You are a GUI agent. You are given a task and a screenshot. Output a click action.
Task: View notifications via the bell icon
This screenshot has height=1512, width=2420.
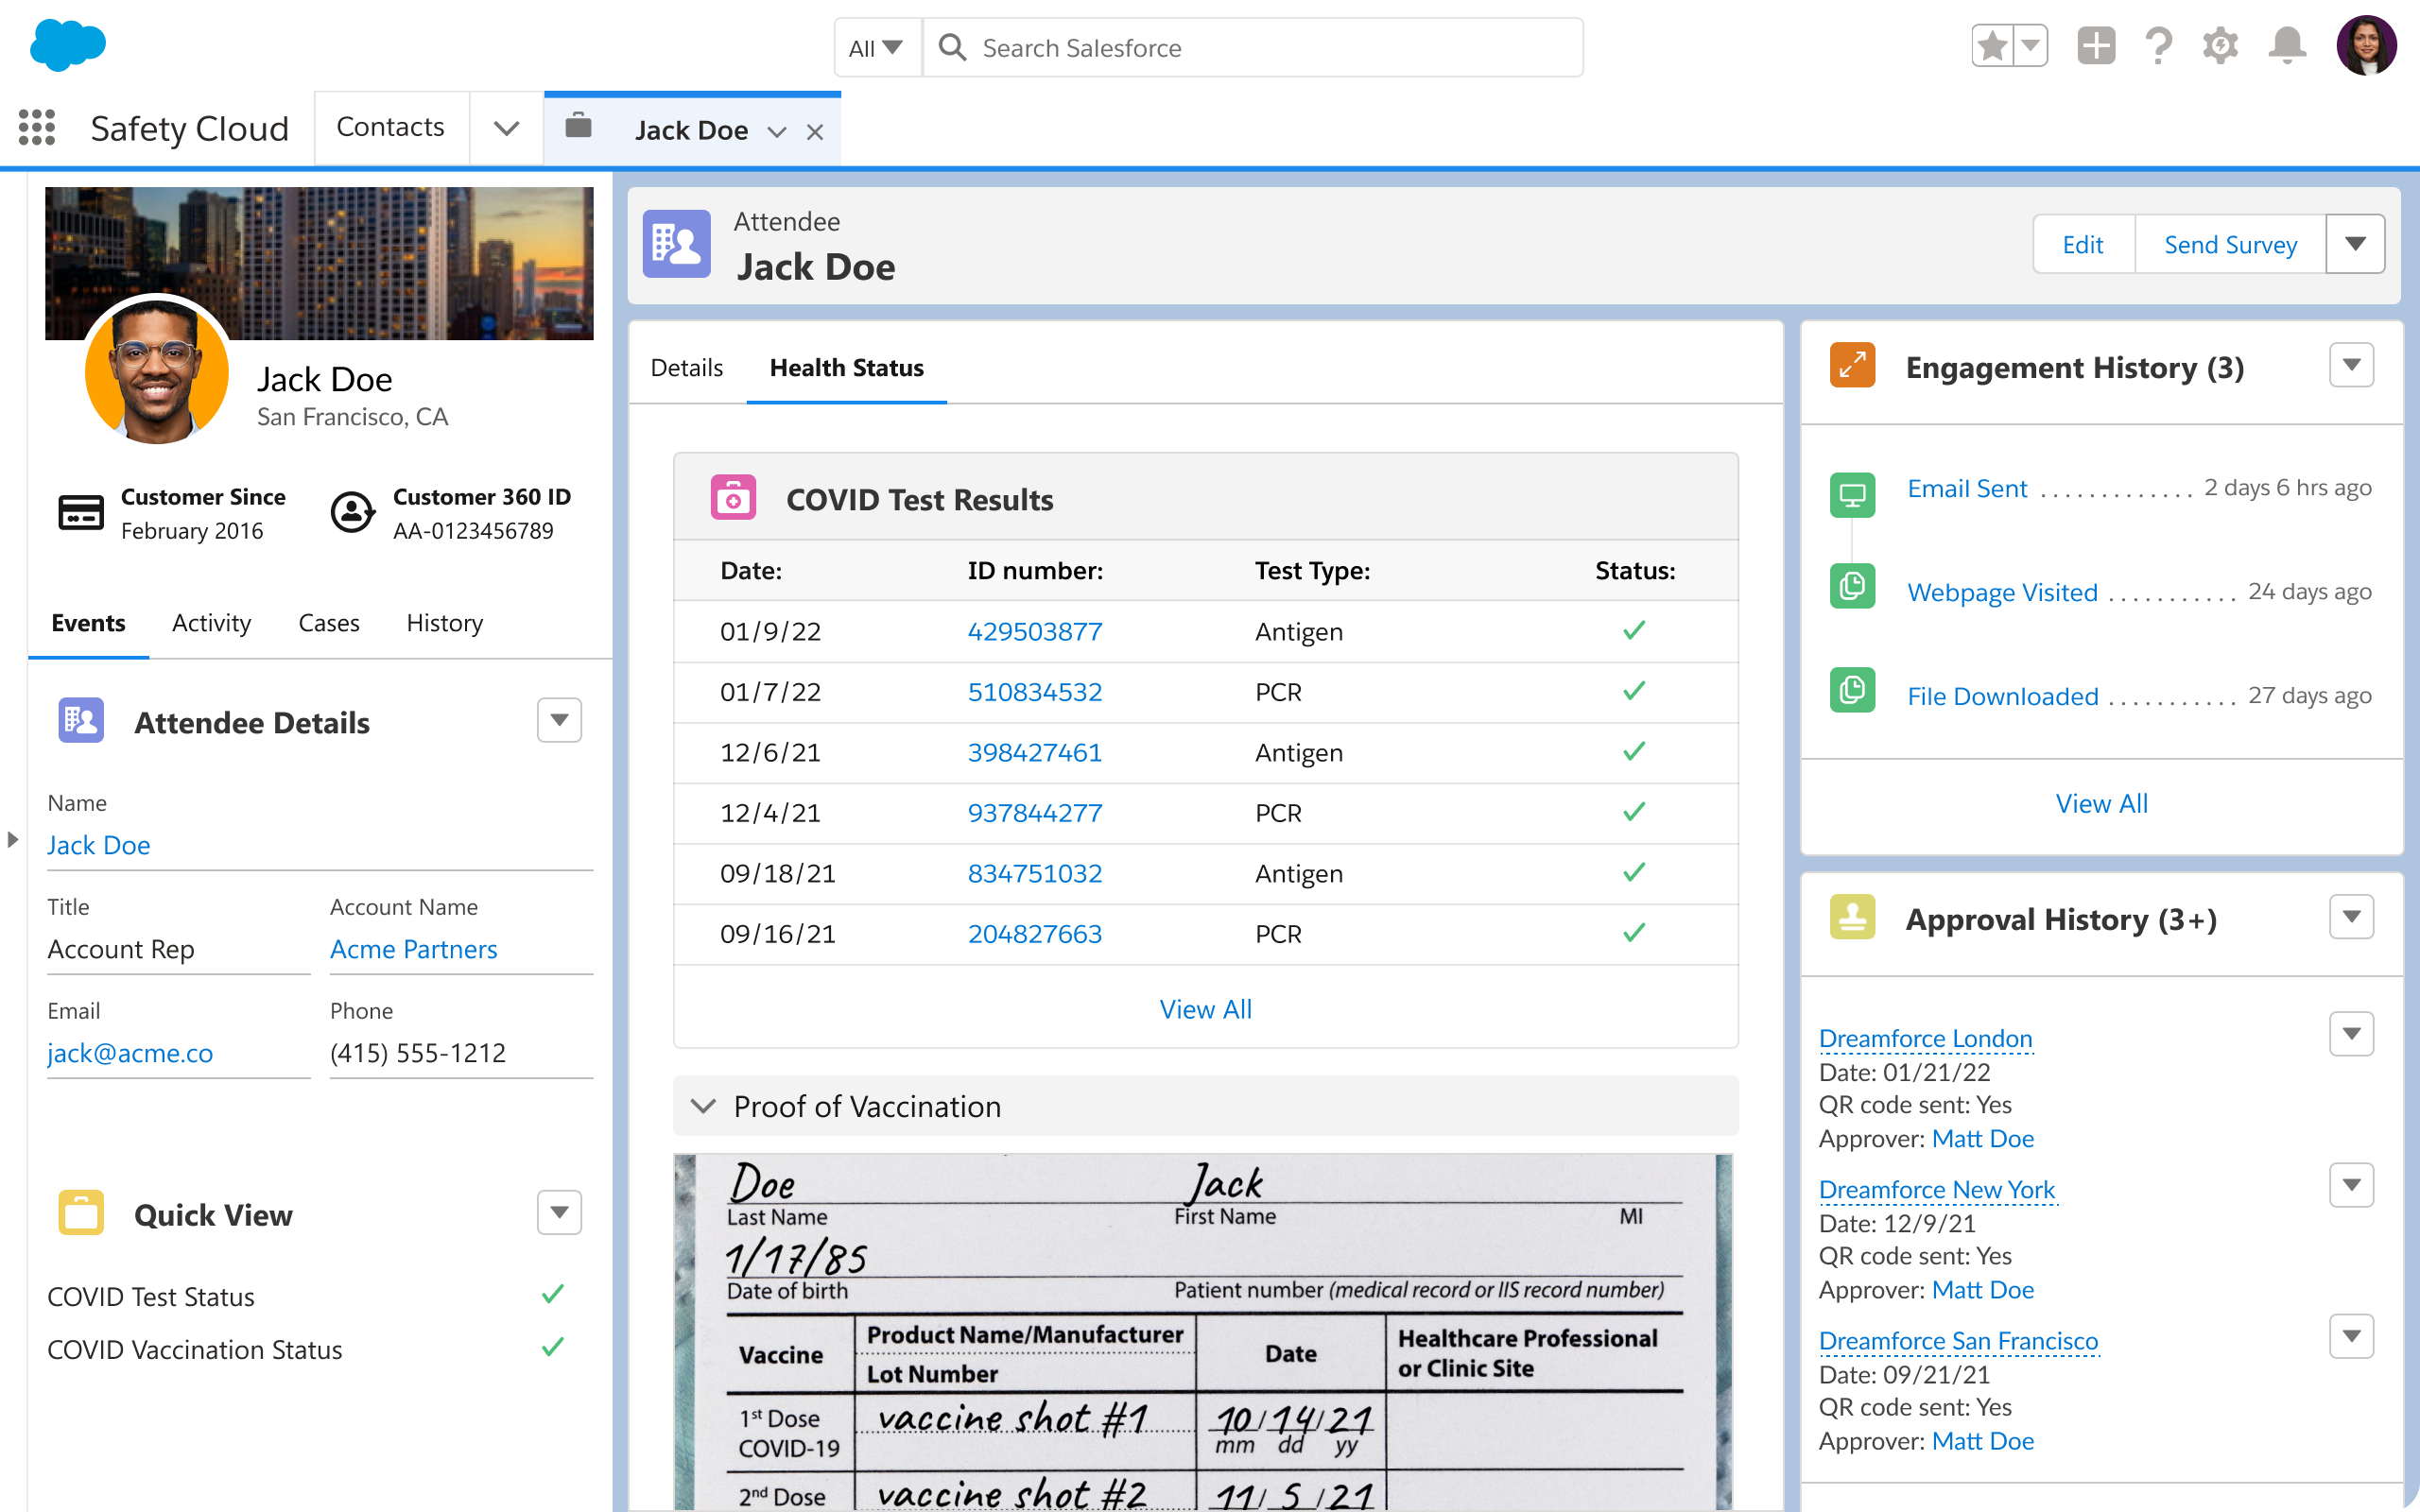point(2286,45)
